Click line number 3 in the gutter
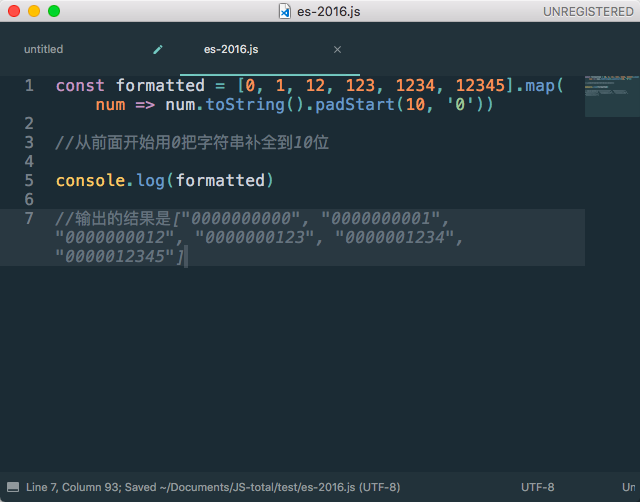The width and height of the screenshot is (640, 502). coord(29,142)
